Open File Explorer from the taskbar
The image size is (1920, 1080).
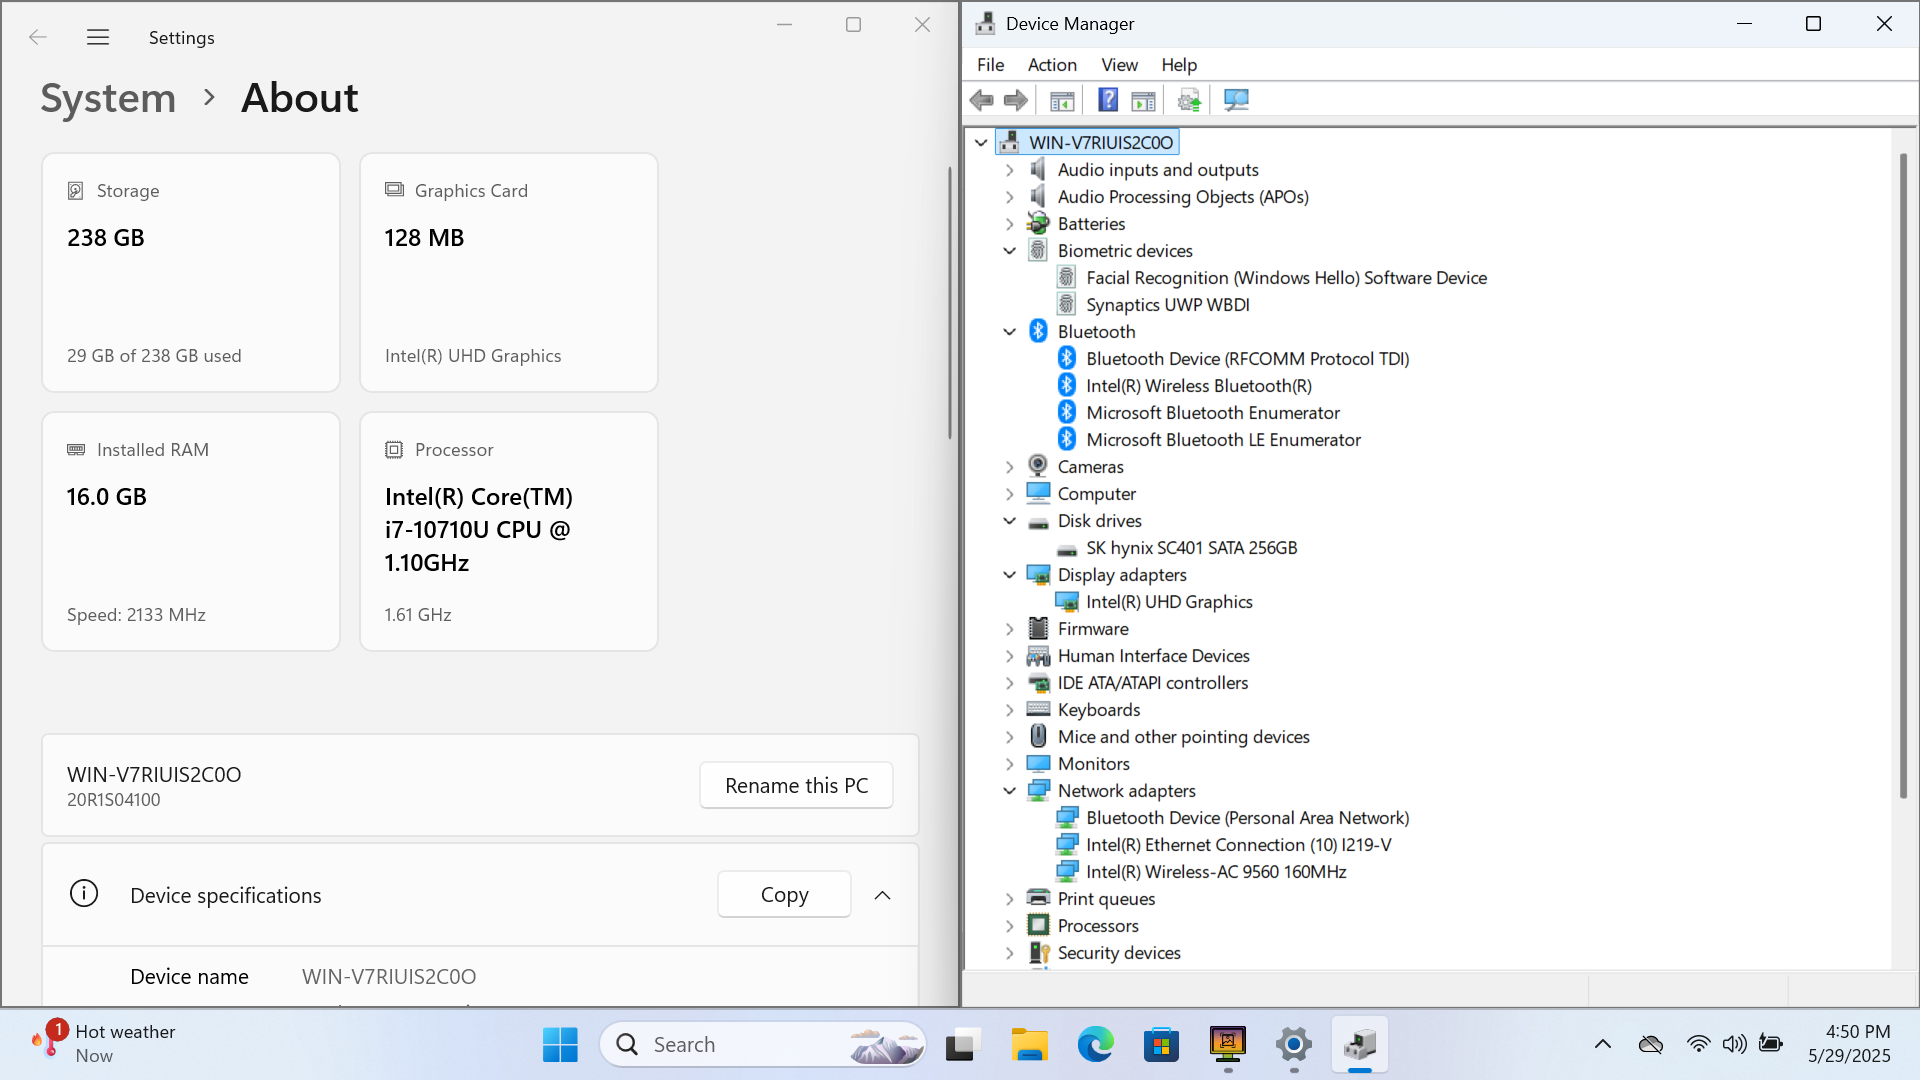[x=1028, y=1044]
